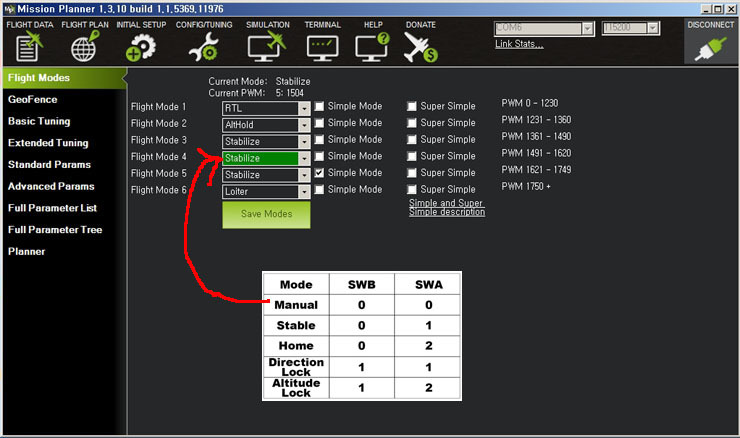This screenshot has height=438, width=740.
Task: Click the Donate airplane icon
Action: pyautogui.click(x=420, y=48)
